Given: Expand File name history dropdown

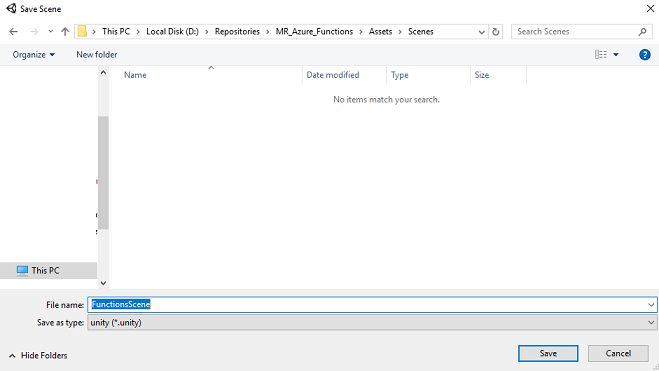Looking at the screenshot, I should click(x=651, y=305).
